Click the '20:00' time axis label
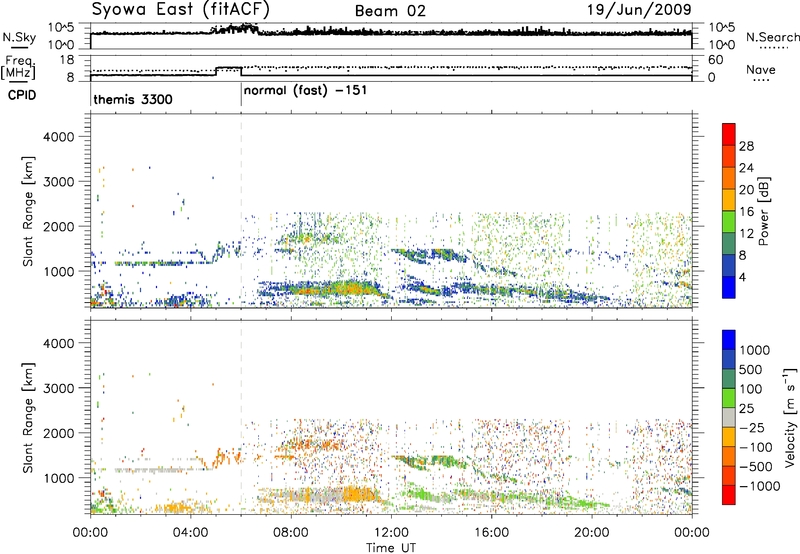 click(x=592, y=533)
